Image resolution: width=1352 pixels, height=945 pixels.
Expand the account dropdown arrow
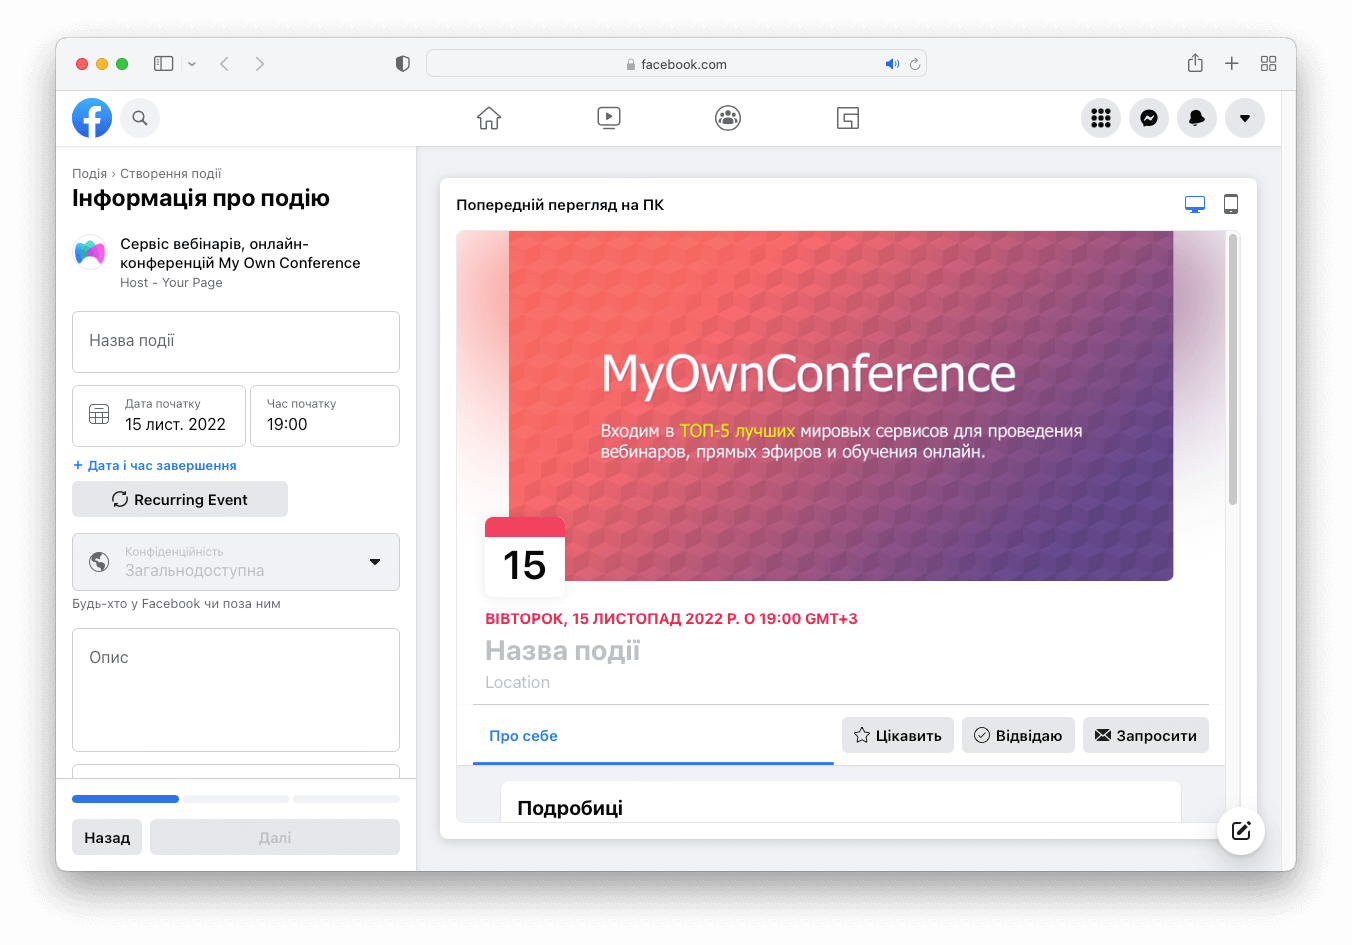point(1245,118)
